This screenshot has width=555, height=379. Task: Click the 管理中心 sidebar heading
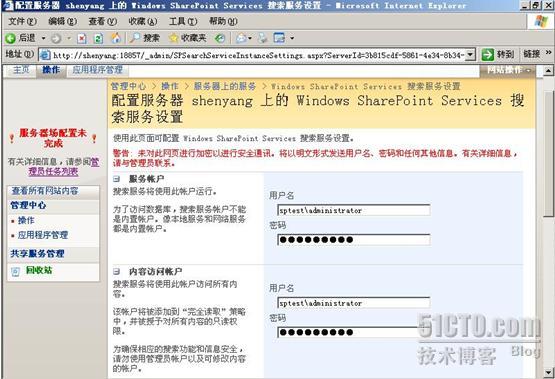pos(28,205)
